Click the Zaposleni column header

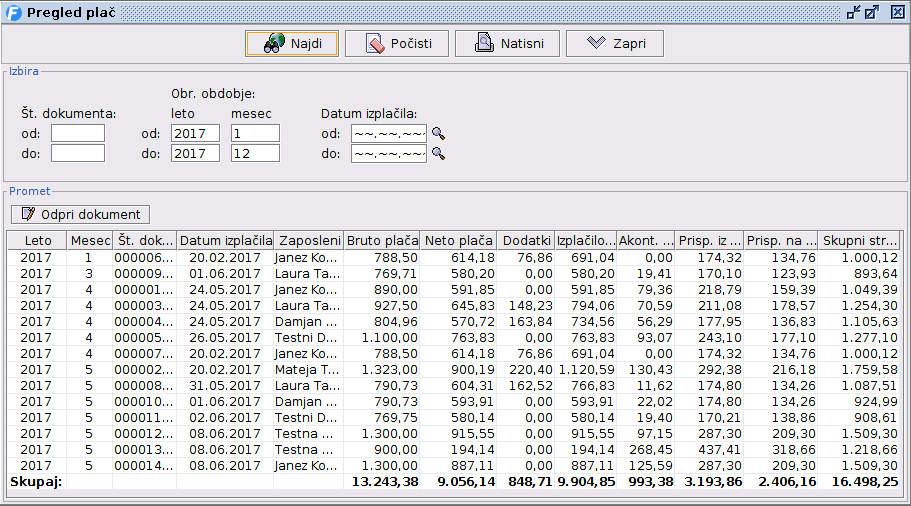pyautogui.click(x=310, y=241)
